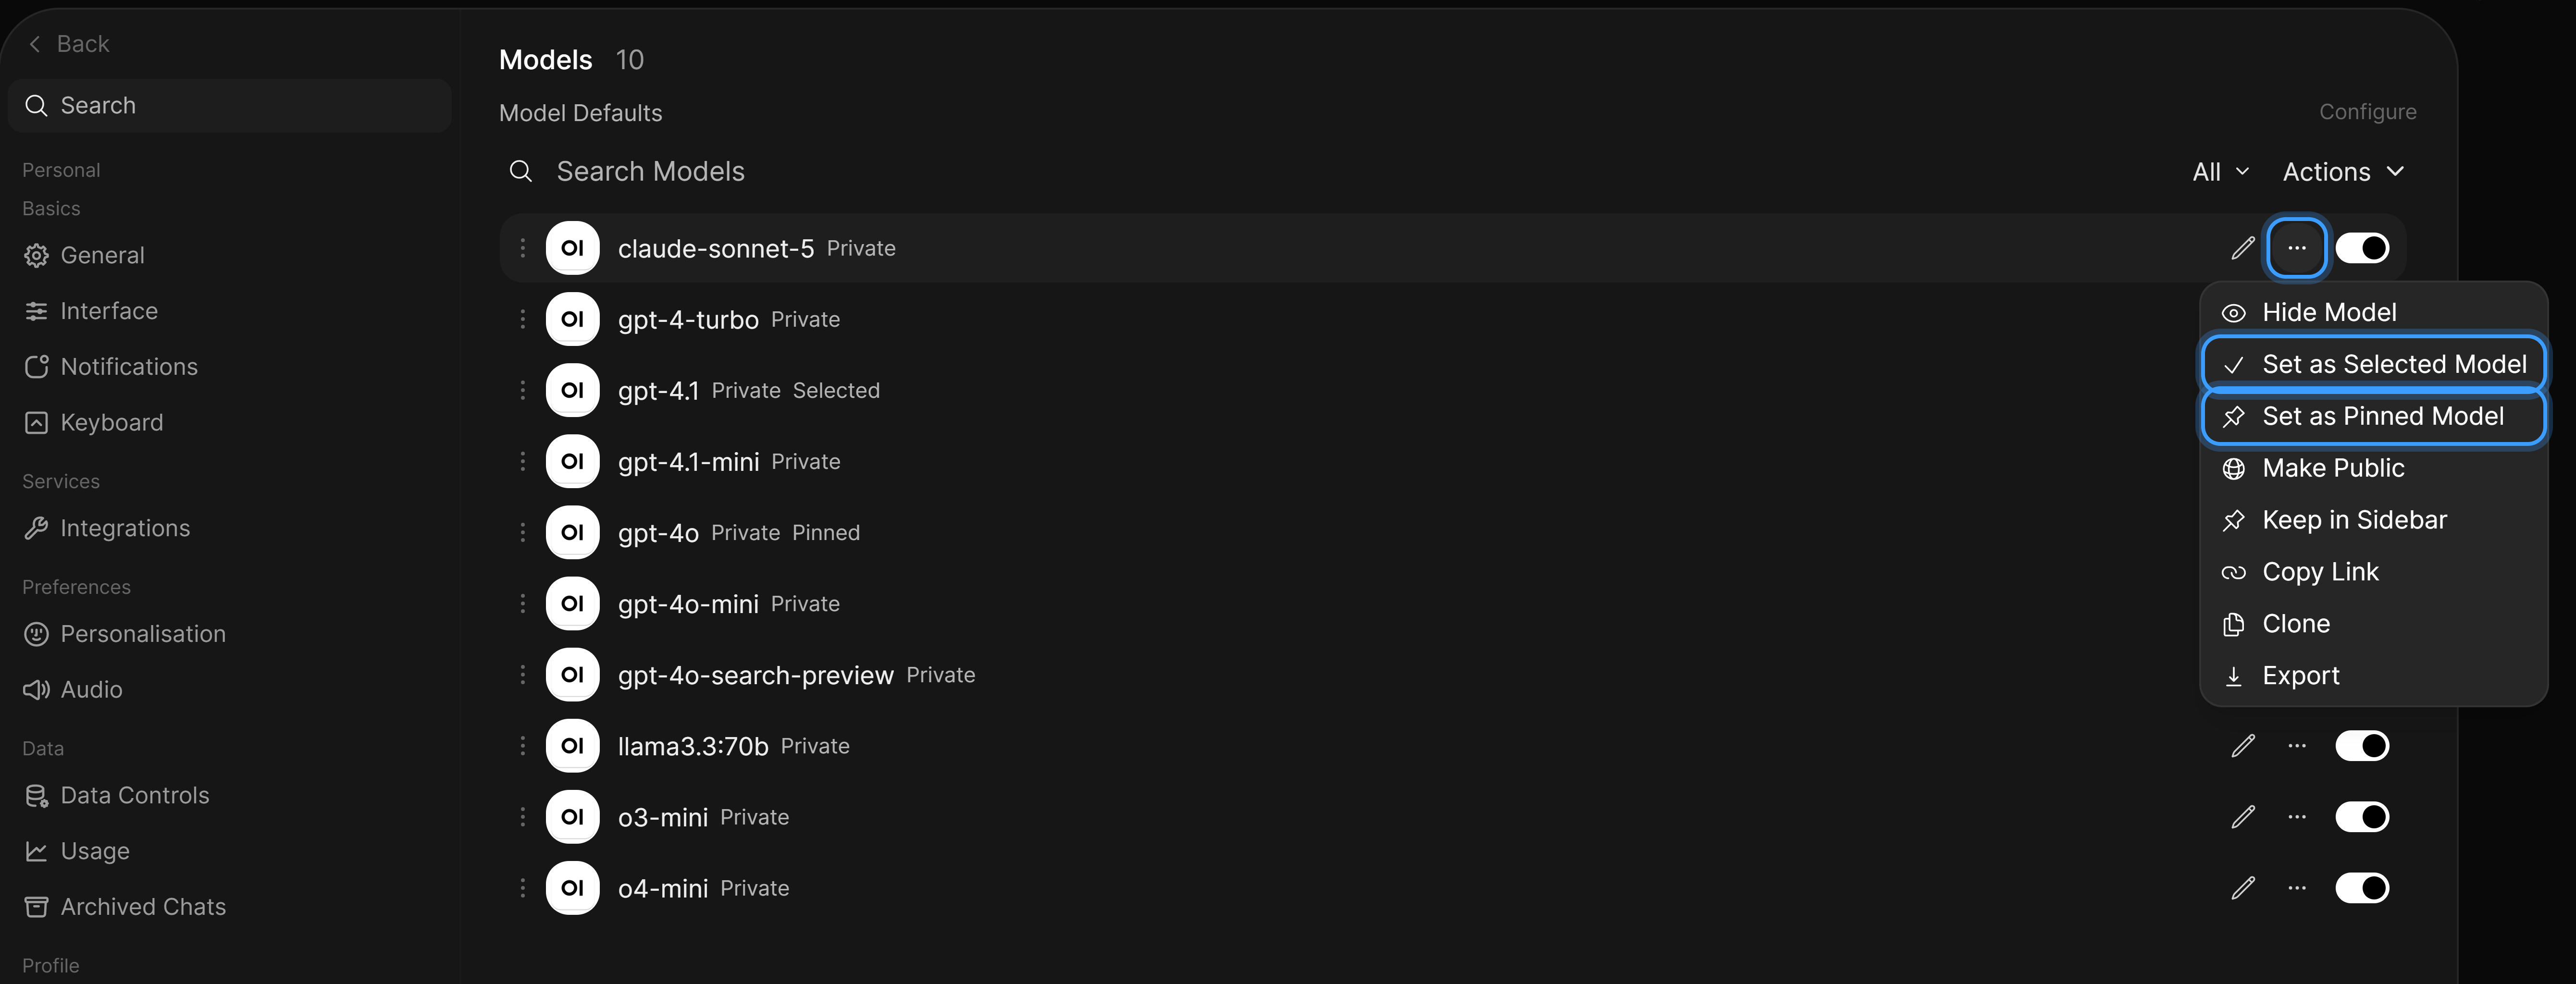Choose Copy Link from menu
2576x984 pixels.
2373,573
